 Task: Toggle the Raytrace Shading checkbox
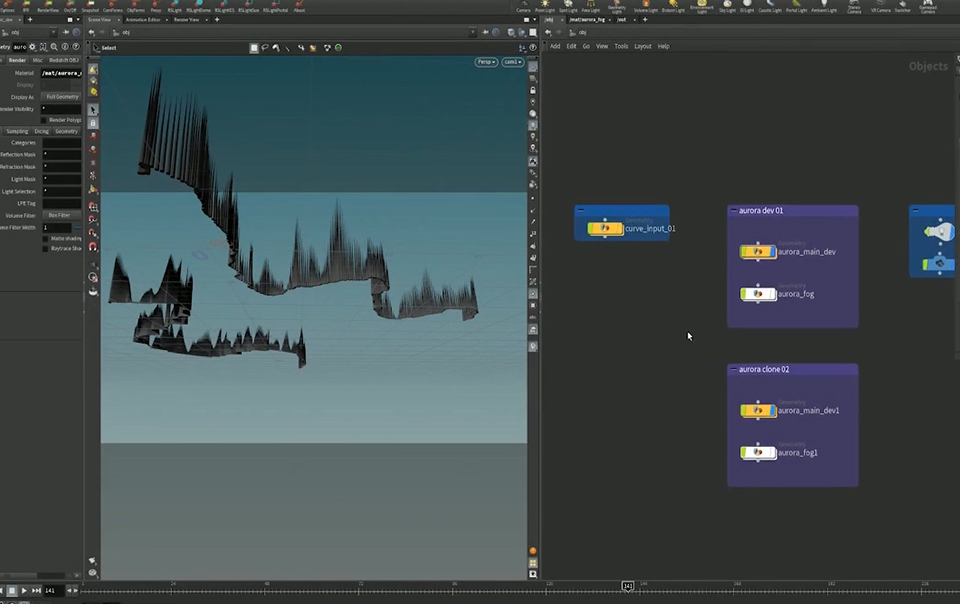click(x=44, y=248)
